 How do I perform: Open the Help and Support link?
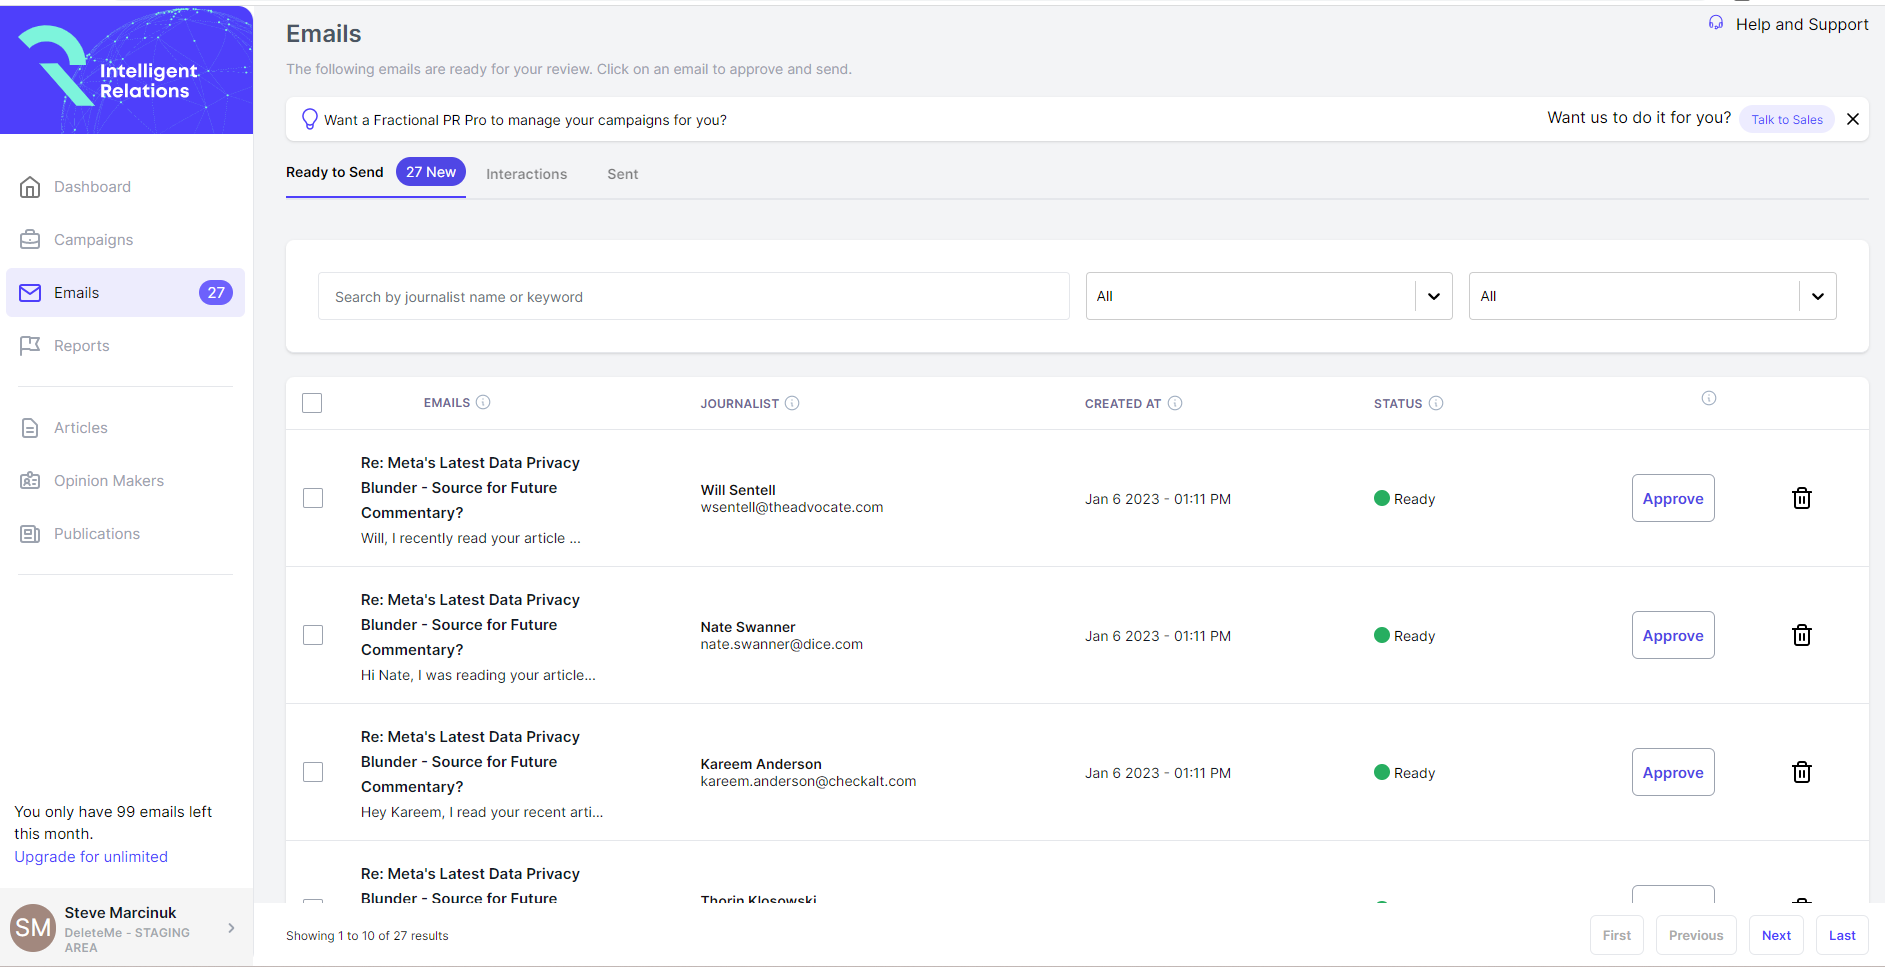(x=1802, y=24)
